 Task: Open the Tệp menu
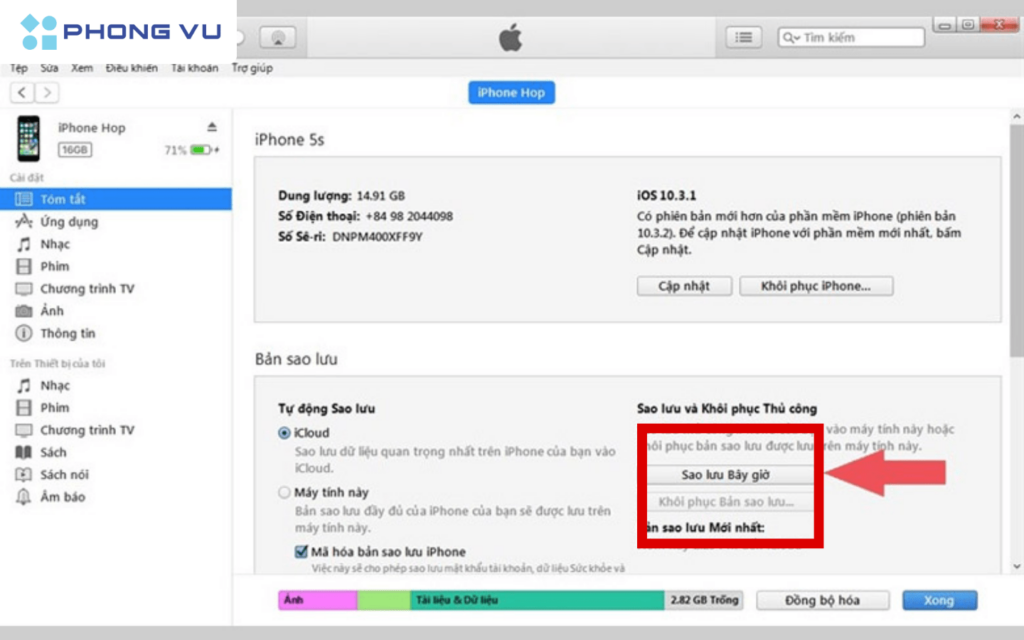pos(19,68)
